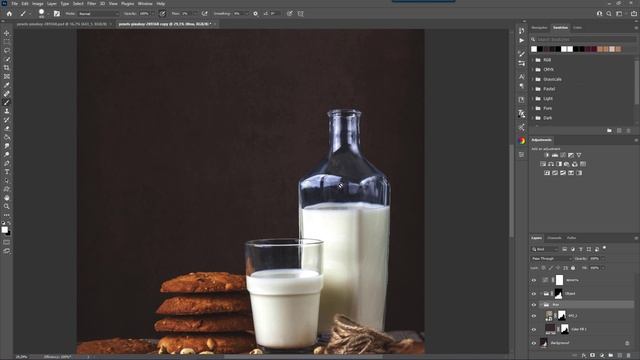Image resolution: width=640 pixels, height=360 pixels.
Task: Click the layer Opacity value field
Action: tap(595, 259)
